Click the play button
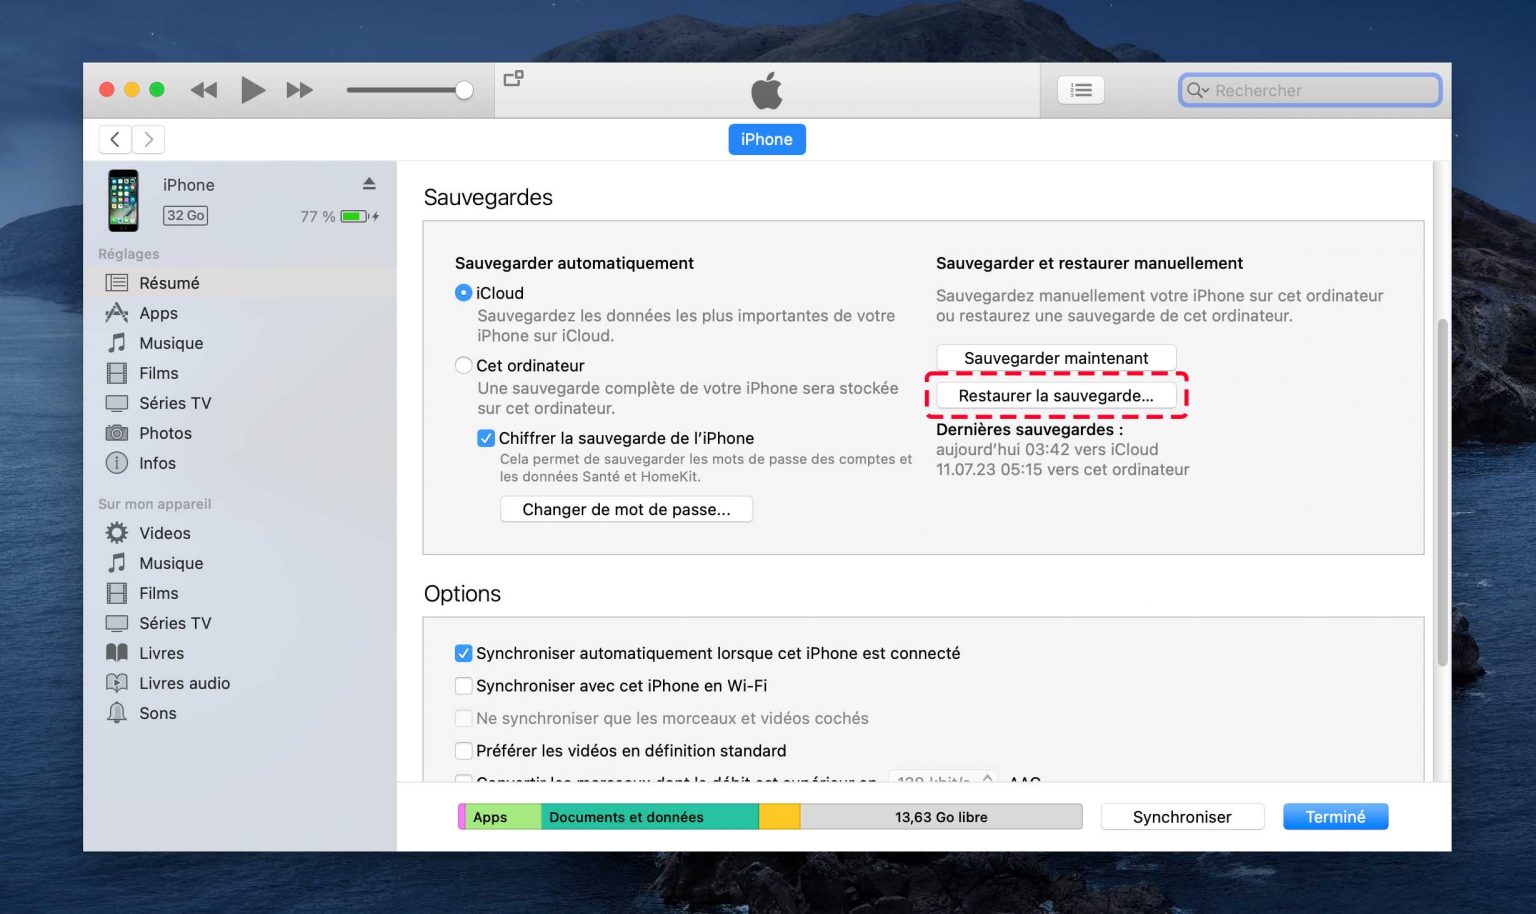 (253, 90)
